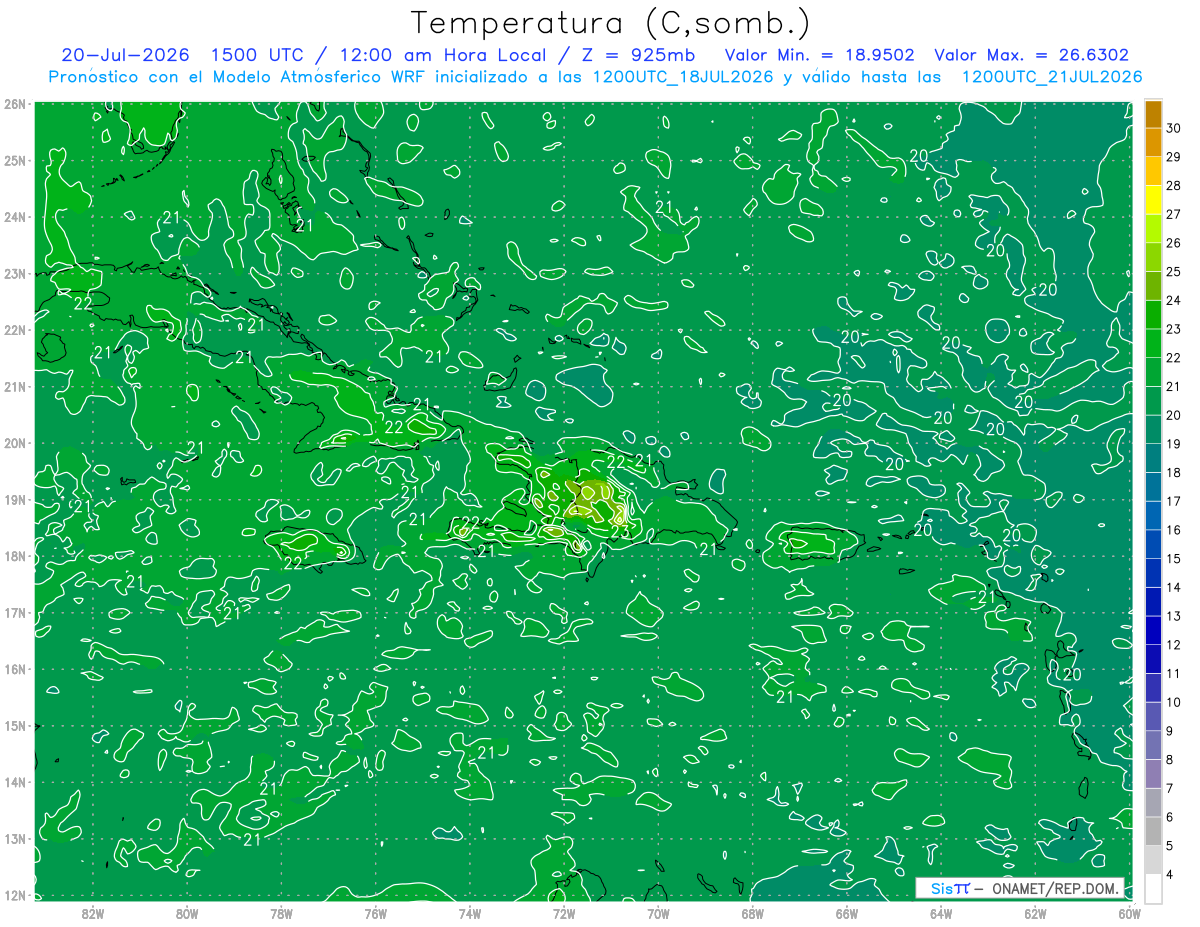Click the "60W" longitude axis label
The image size is (1200, 927).
tap(1130, 913)
